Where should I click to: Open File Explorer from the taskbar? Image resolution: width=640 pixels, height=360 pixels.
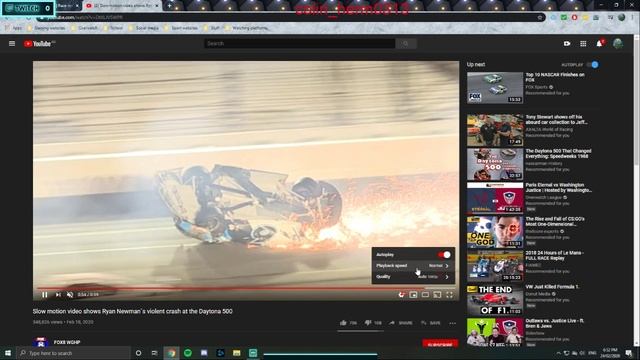(x=237, y=353)
